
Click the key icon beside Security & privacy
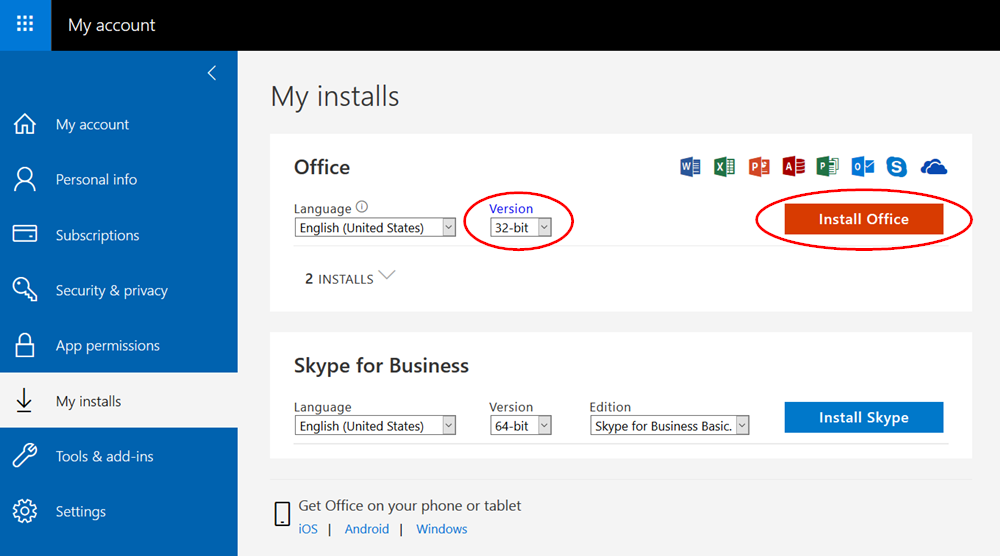click(25, 289)
